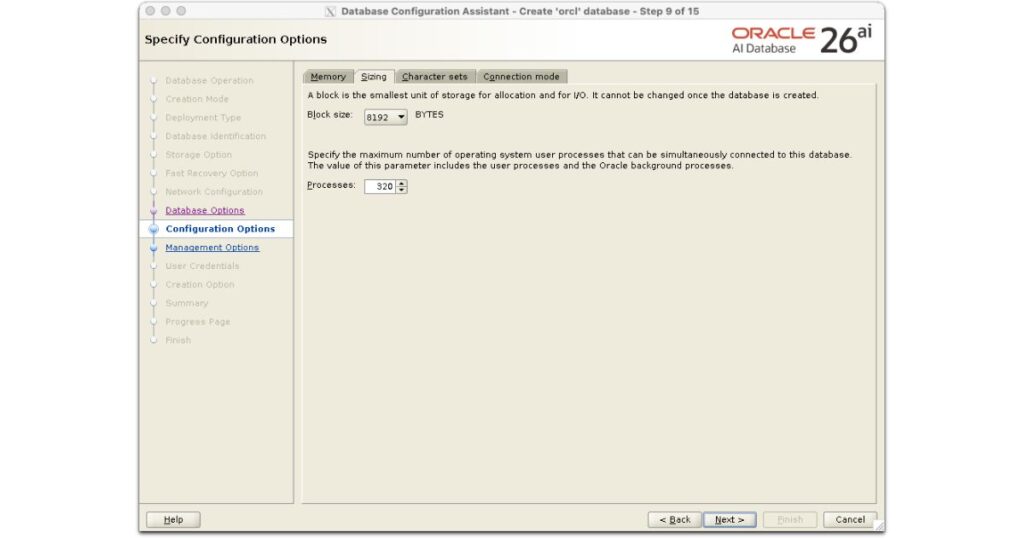Click the 'Network Configuration' step text
This screenshot has height=538, width=1024.
[214, 192]
